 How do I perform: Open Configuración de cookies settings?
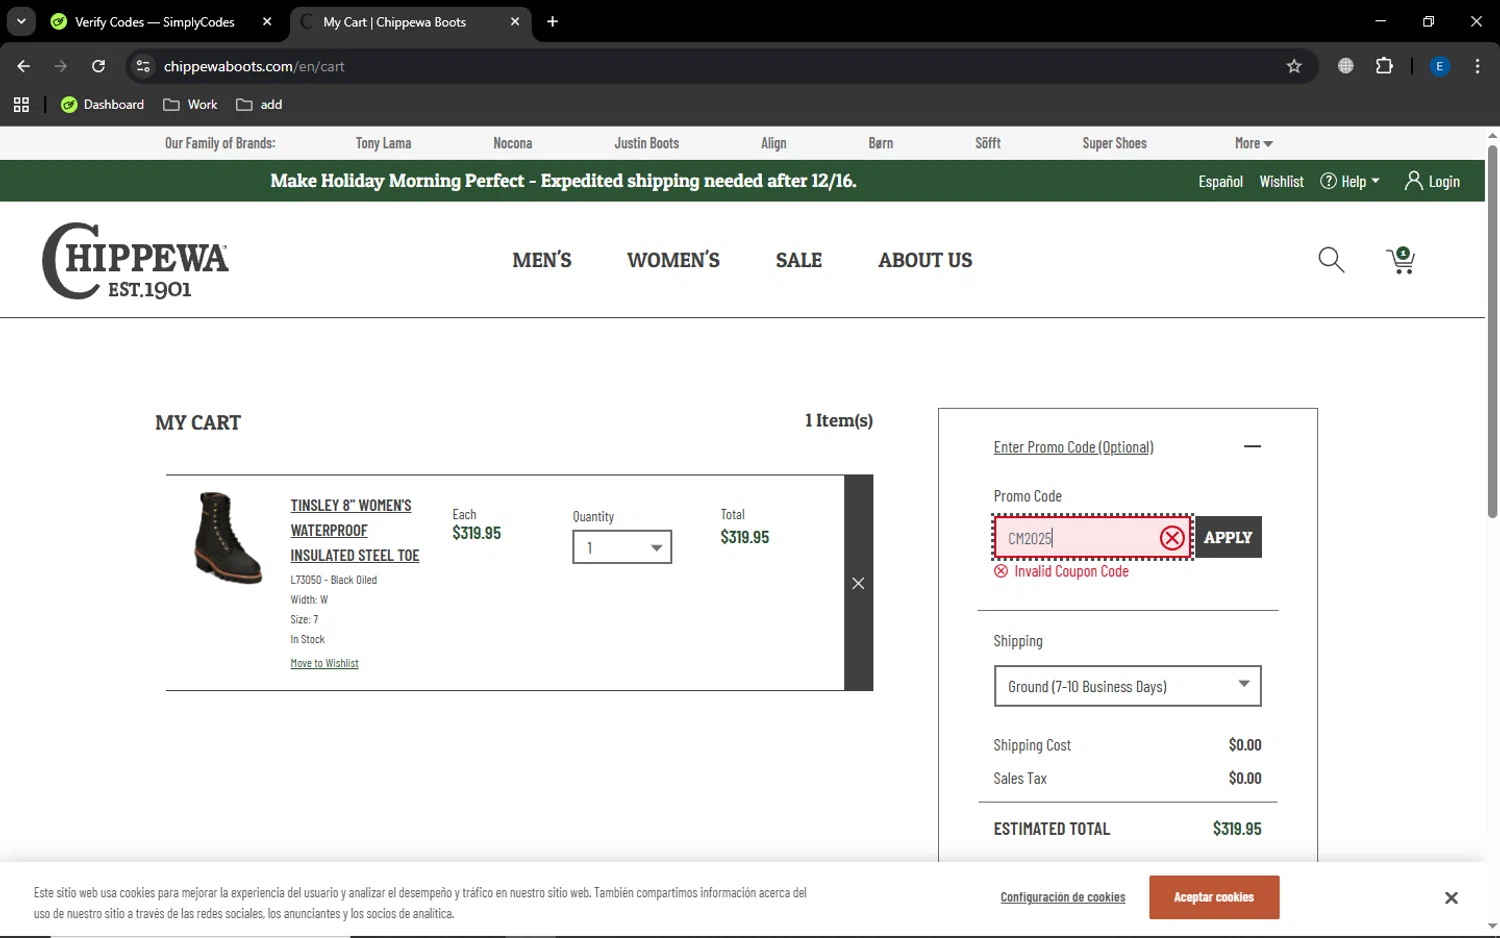[1062, 897]
